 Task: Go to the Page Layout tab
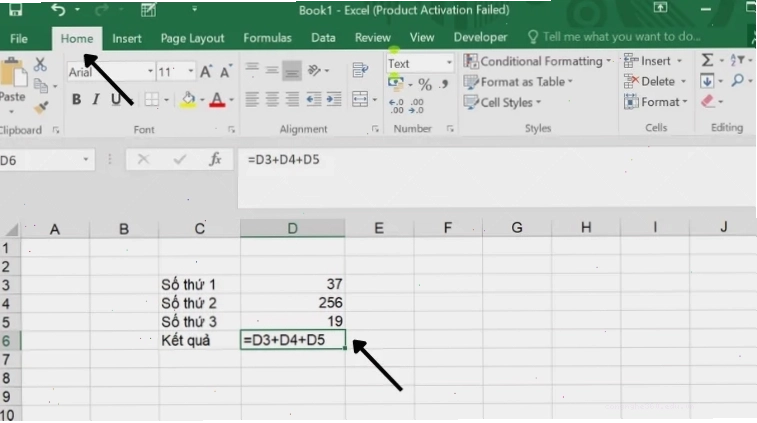(192, 39)
